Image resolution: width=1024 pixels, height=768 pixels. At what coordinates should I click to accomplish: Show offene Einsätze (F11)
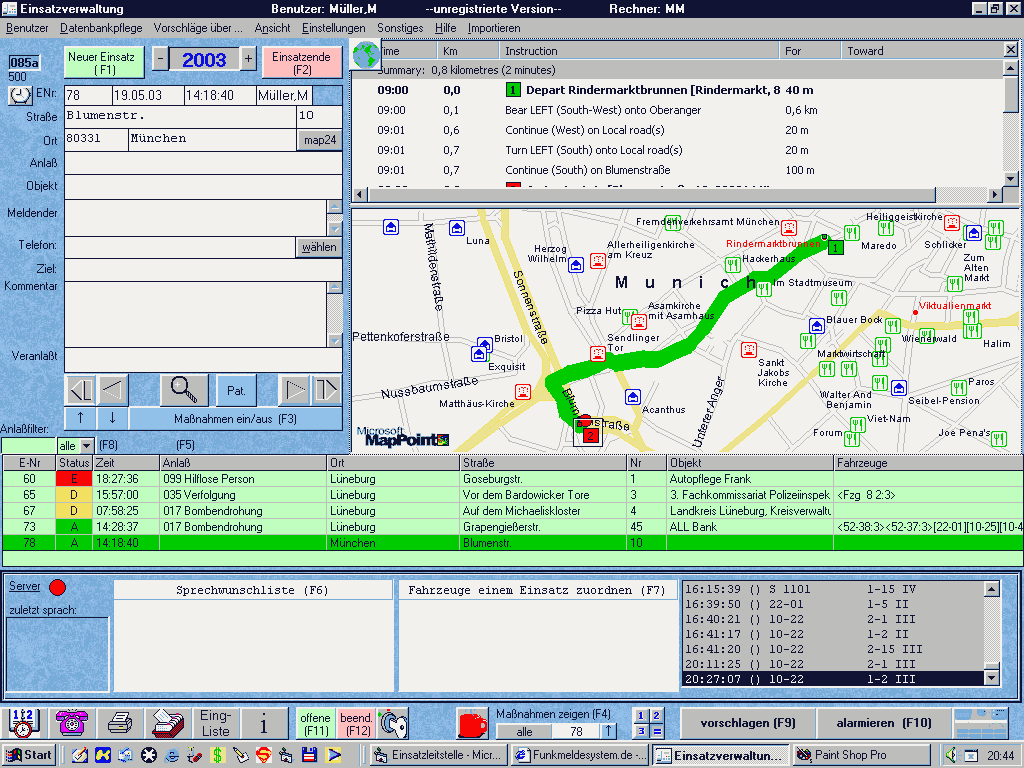(315, 723)
